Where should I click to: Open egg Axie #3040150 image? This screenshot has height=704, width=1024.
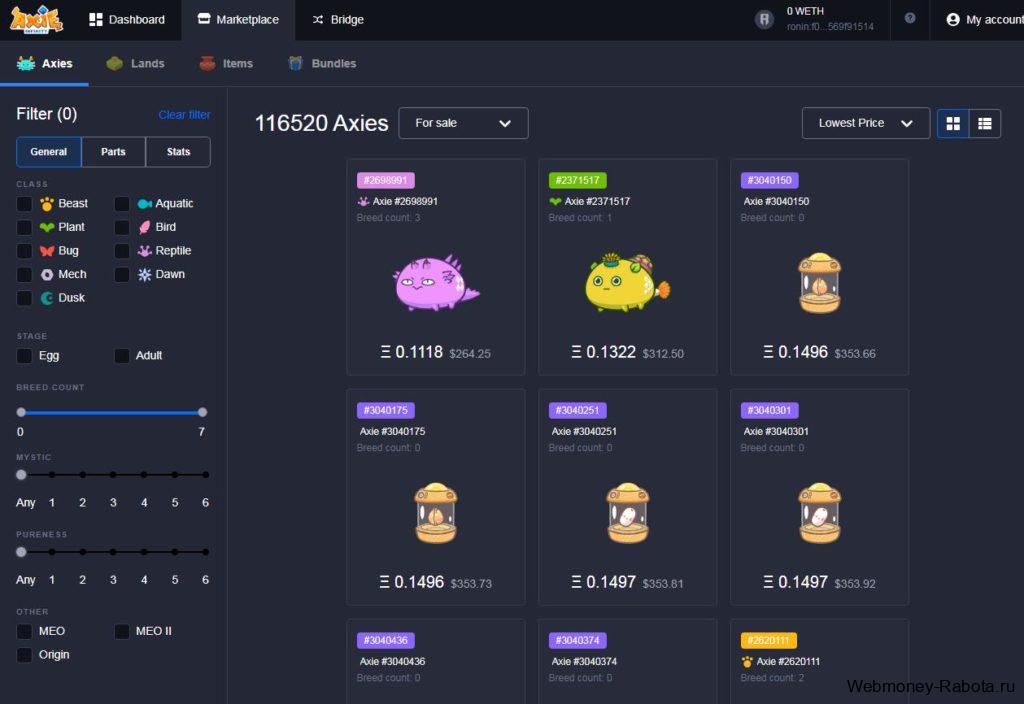[820, 283]
